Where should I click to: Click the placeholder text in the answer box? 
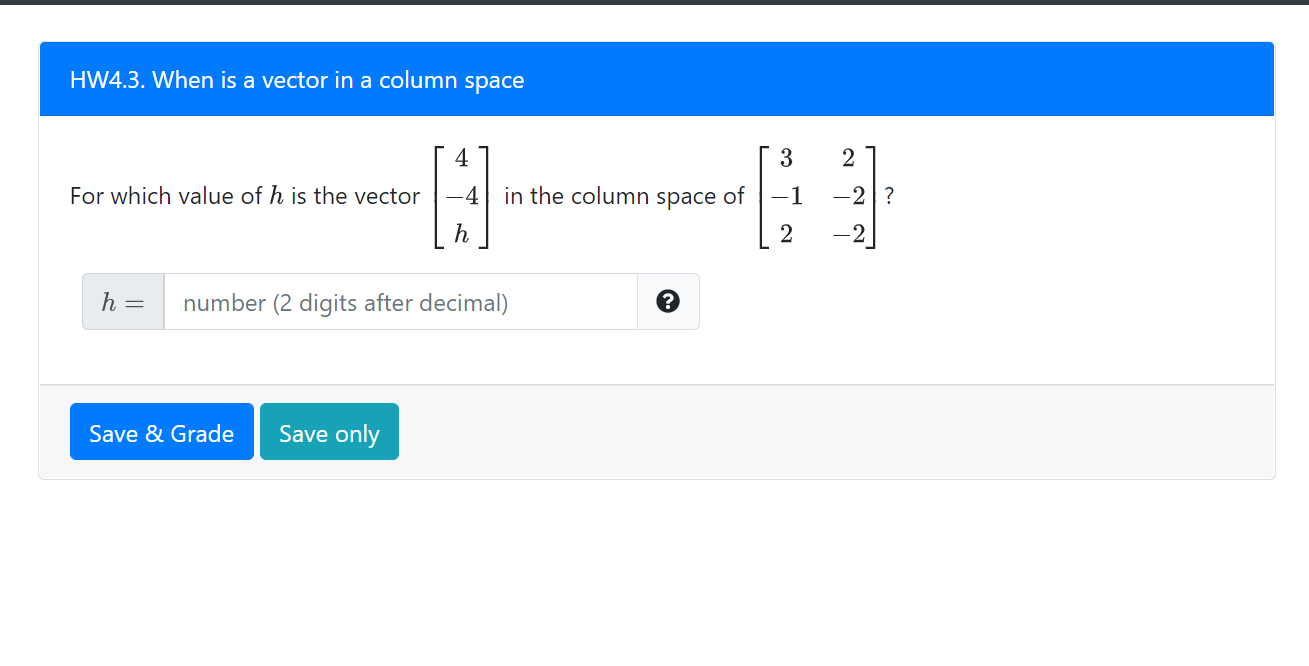345,303
